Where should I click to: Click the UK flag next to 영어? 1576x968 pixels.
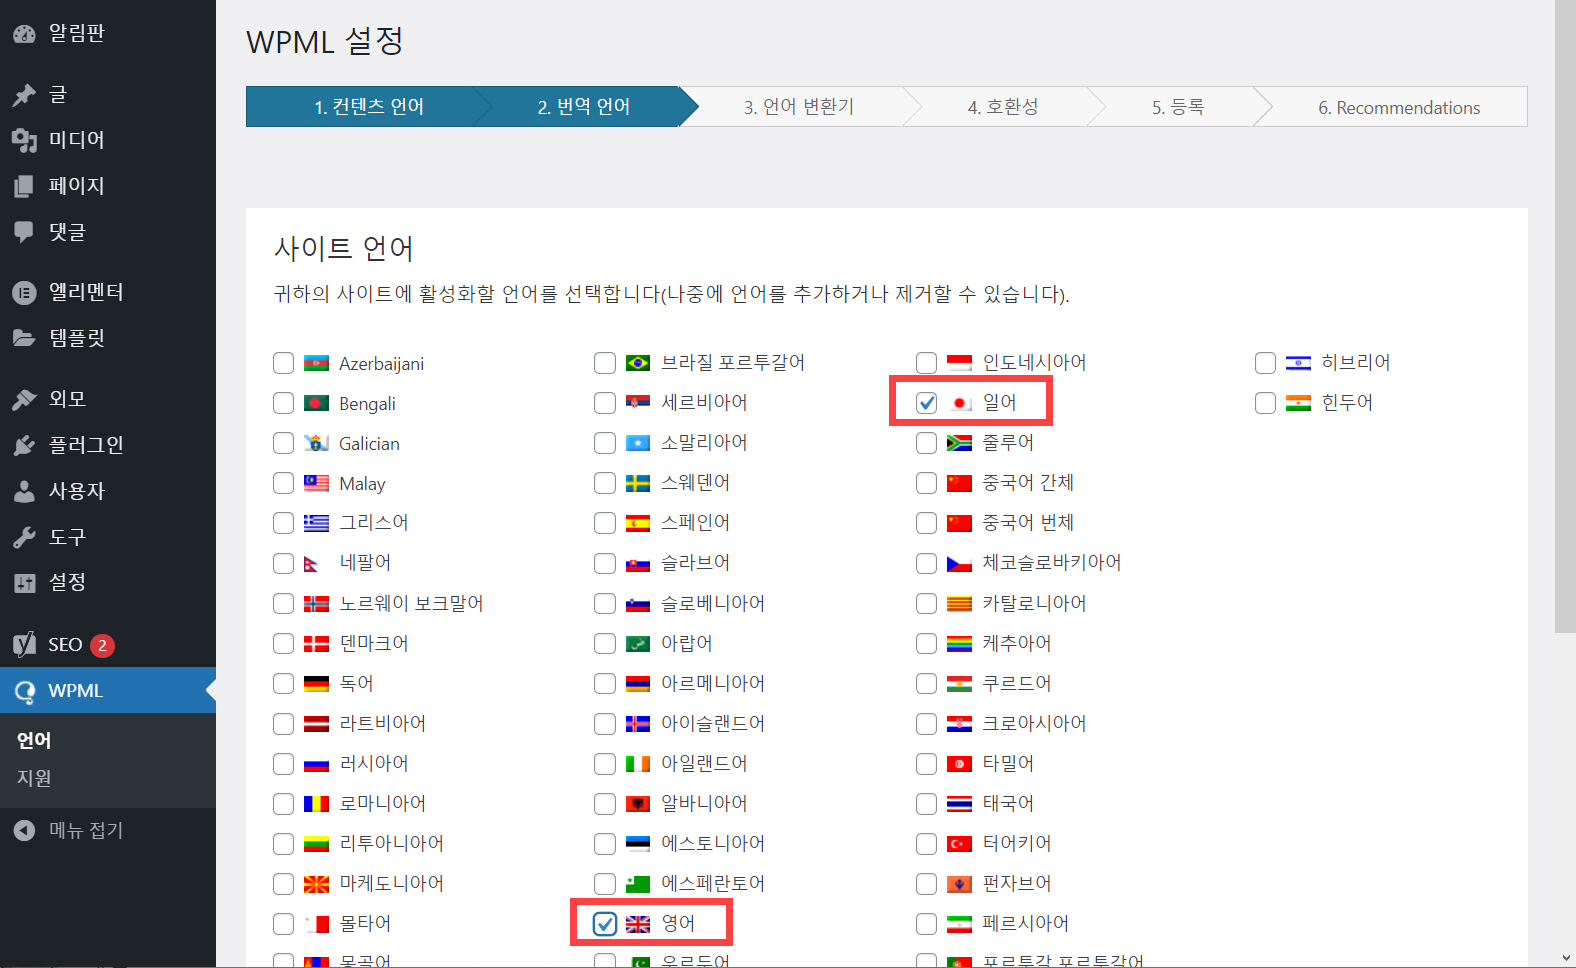(638, 924)
